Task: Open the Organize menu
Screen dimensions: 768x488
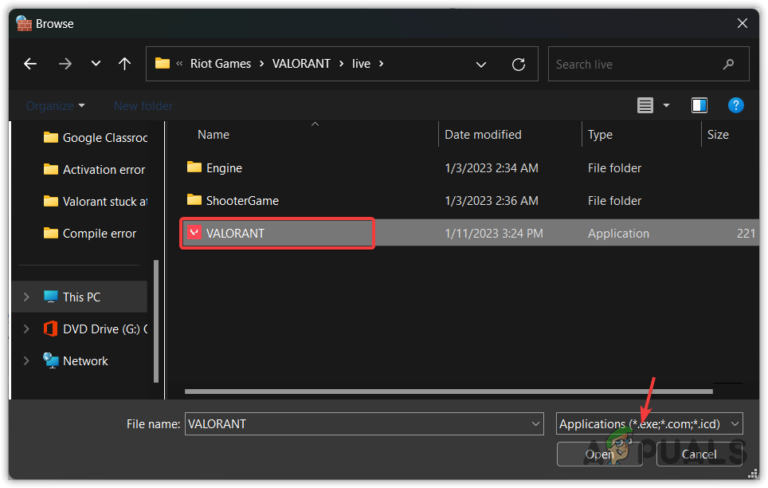Action: tap(55, 106)
